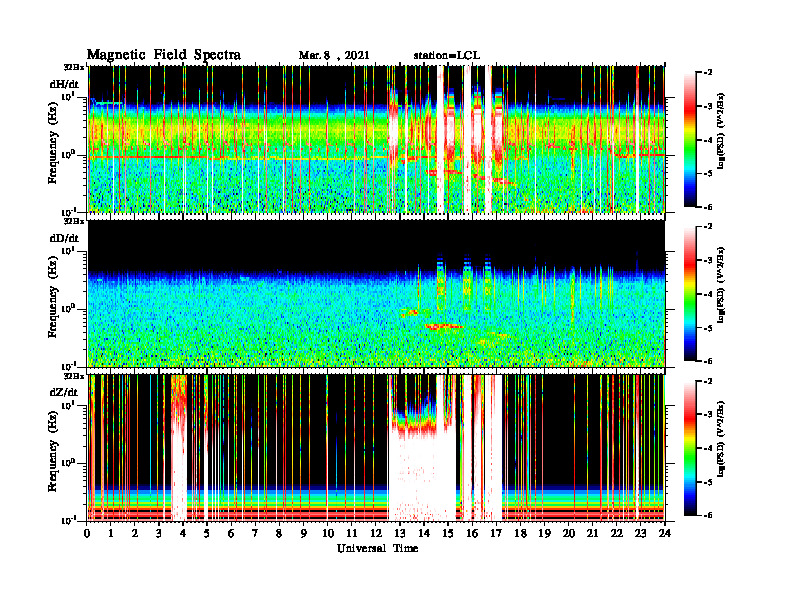This screenshot has width=792, height=612.
Task: Click the "-5" tick on dZ/dt color bar
Action: point(707,482)
